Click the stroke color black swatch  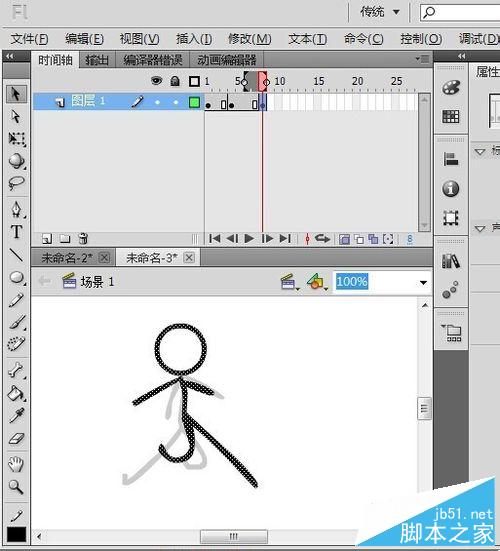[17, 535]
